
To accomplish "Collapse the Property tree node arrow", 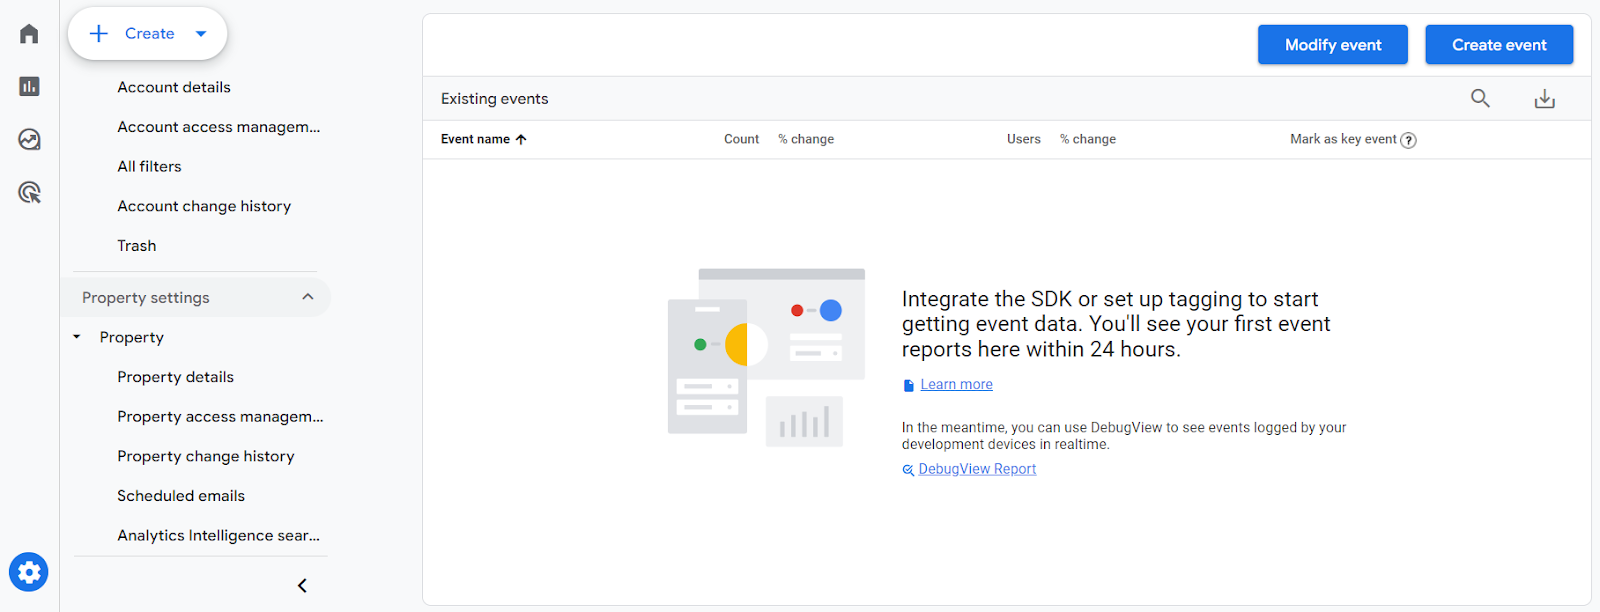I will click(77, 337).
